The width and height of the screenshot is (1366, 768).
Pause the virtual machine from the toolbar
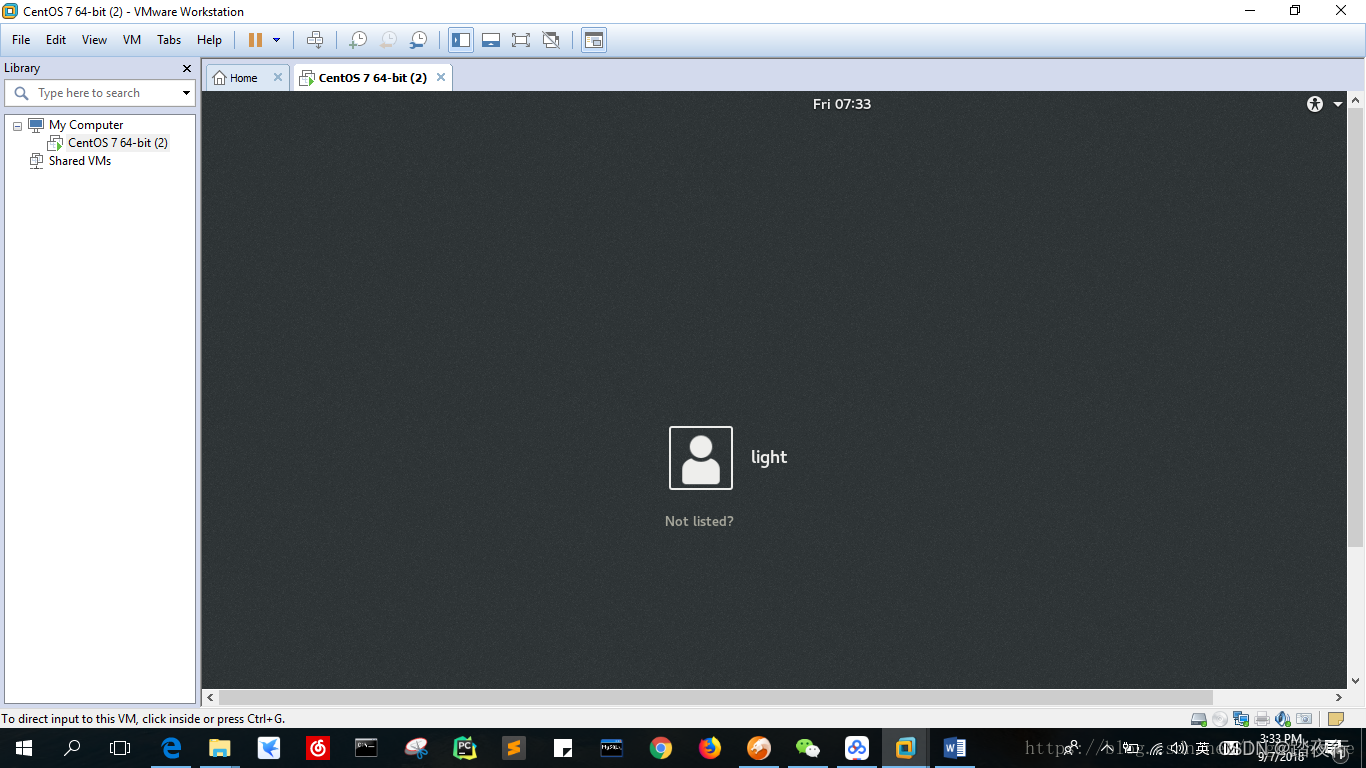coord(255,40)
